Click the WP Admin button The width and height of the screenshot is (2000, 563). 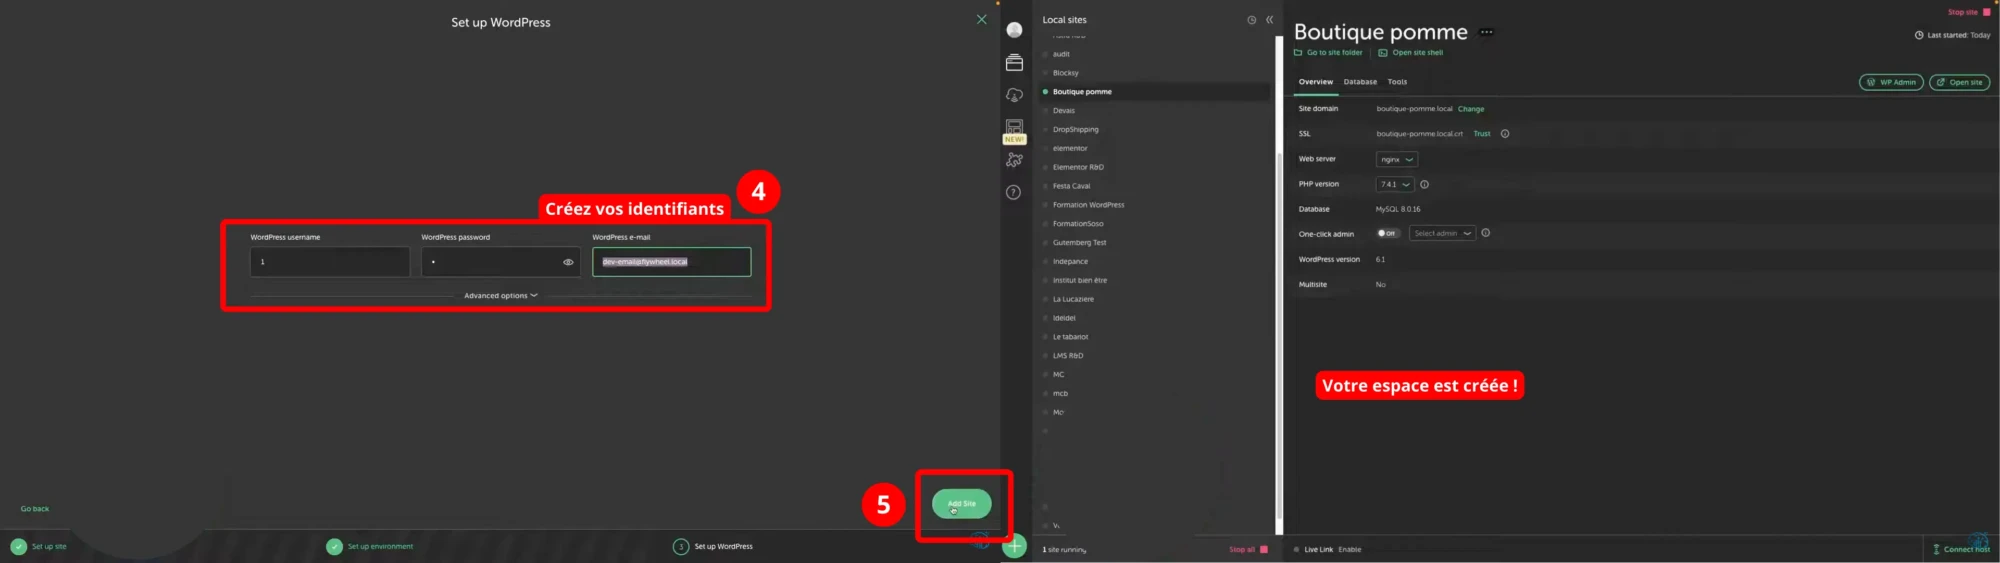click(1891, 82)
